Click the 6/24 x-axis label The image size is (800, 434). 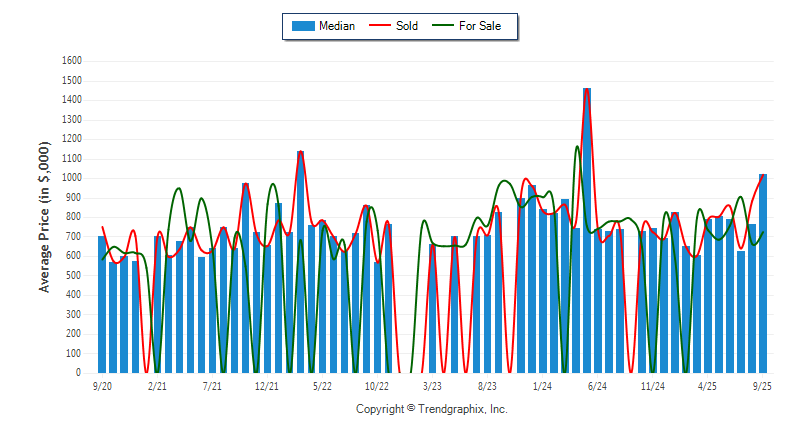point(598,385)
